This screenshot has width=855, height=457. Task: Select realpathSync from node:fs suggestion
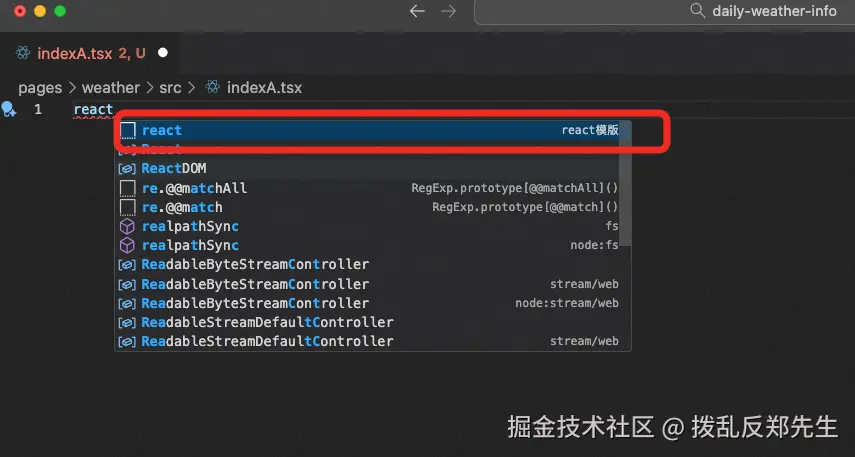coord(373,245)
